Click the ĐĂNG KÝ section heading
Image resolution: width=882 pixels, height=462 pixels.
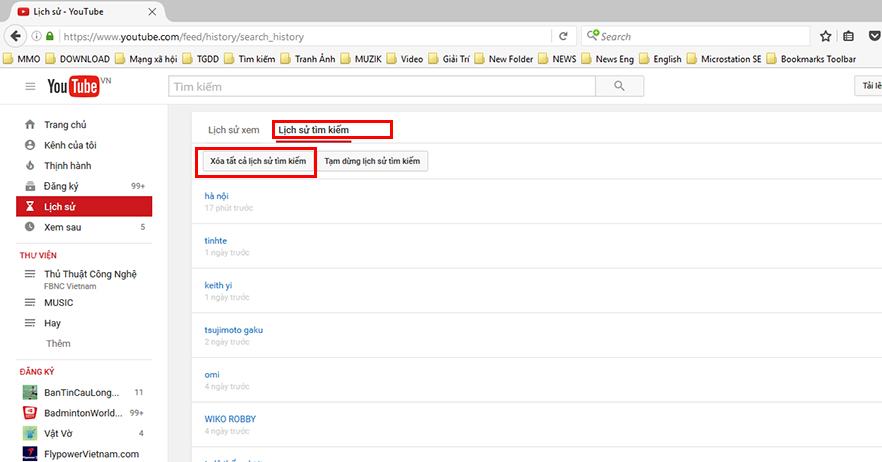[37, 371]
